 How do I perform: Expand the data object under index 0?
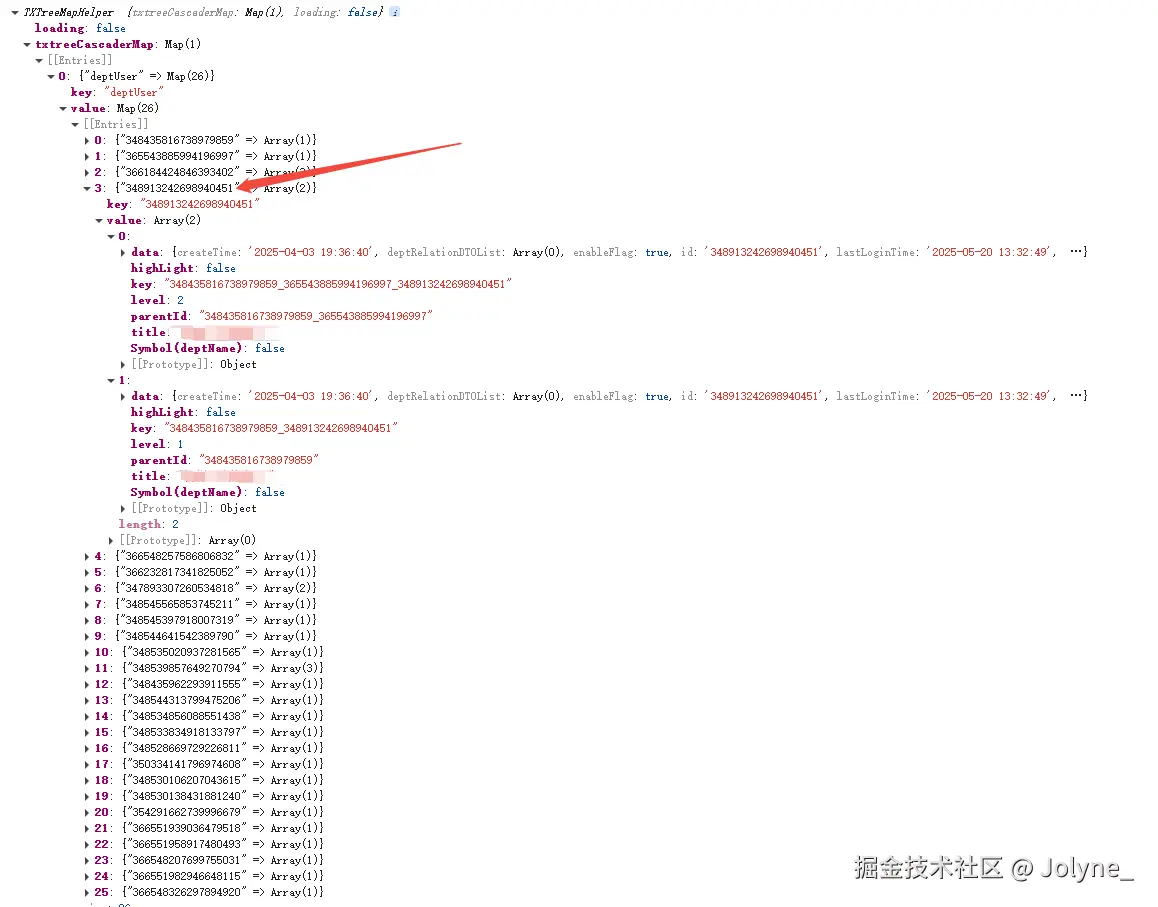click(123, 252)
